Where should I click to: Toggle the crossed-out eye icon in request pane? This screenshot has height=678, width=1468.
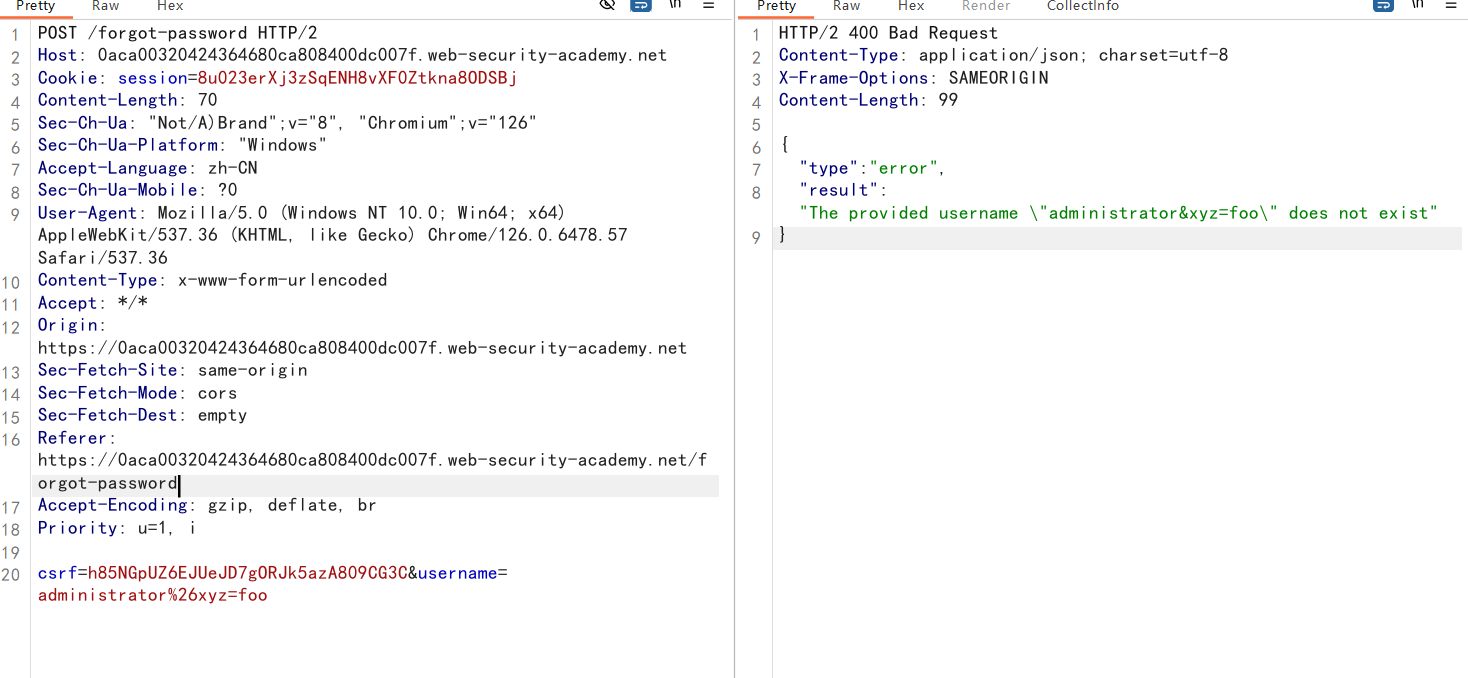pyautogui.click(x=607, y=5)
